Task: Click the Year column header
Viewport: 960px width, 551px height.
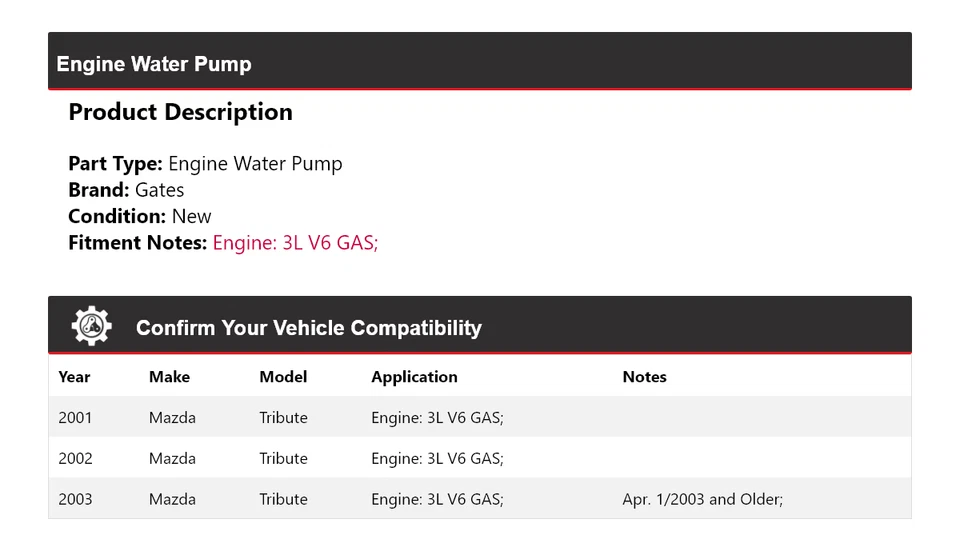Action: (x=74, y=377)
